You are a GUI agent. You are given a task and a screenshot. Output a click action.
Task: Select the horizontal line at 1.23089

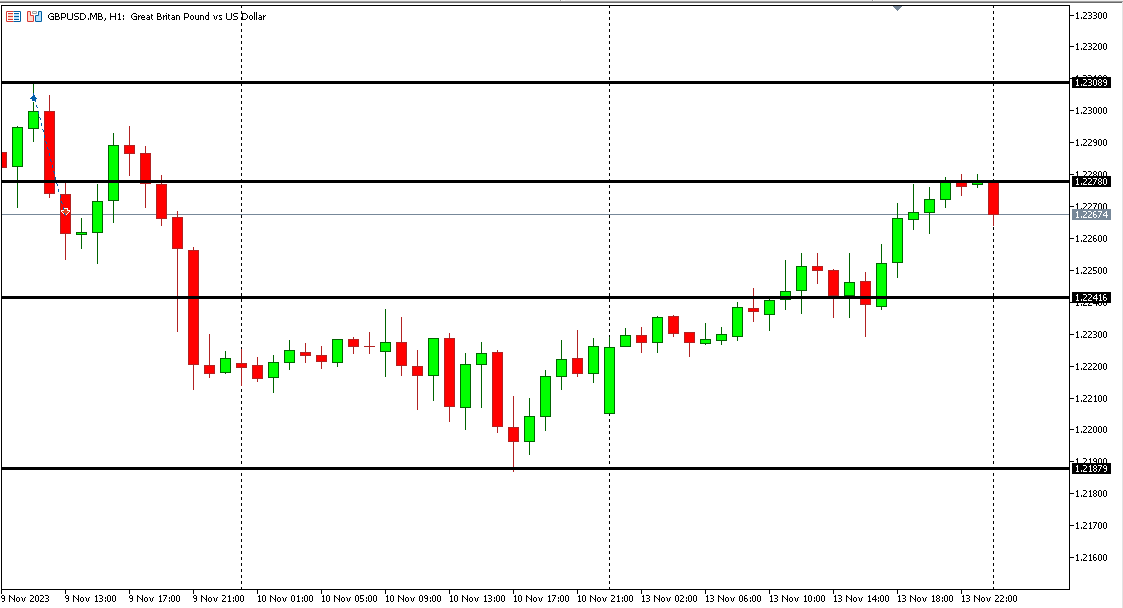[535, 82]
